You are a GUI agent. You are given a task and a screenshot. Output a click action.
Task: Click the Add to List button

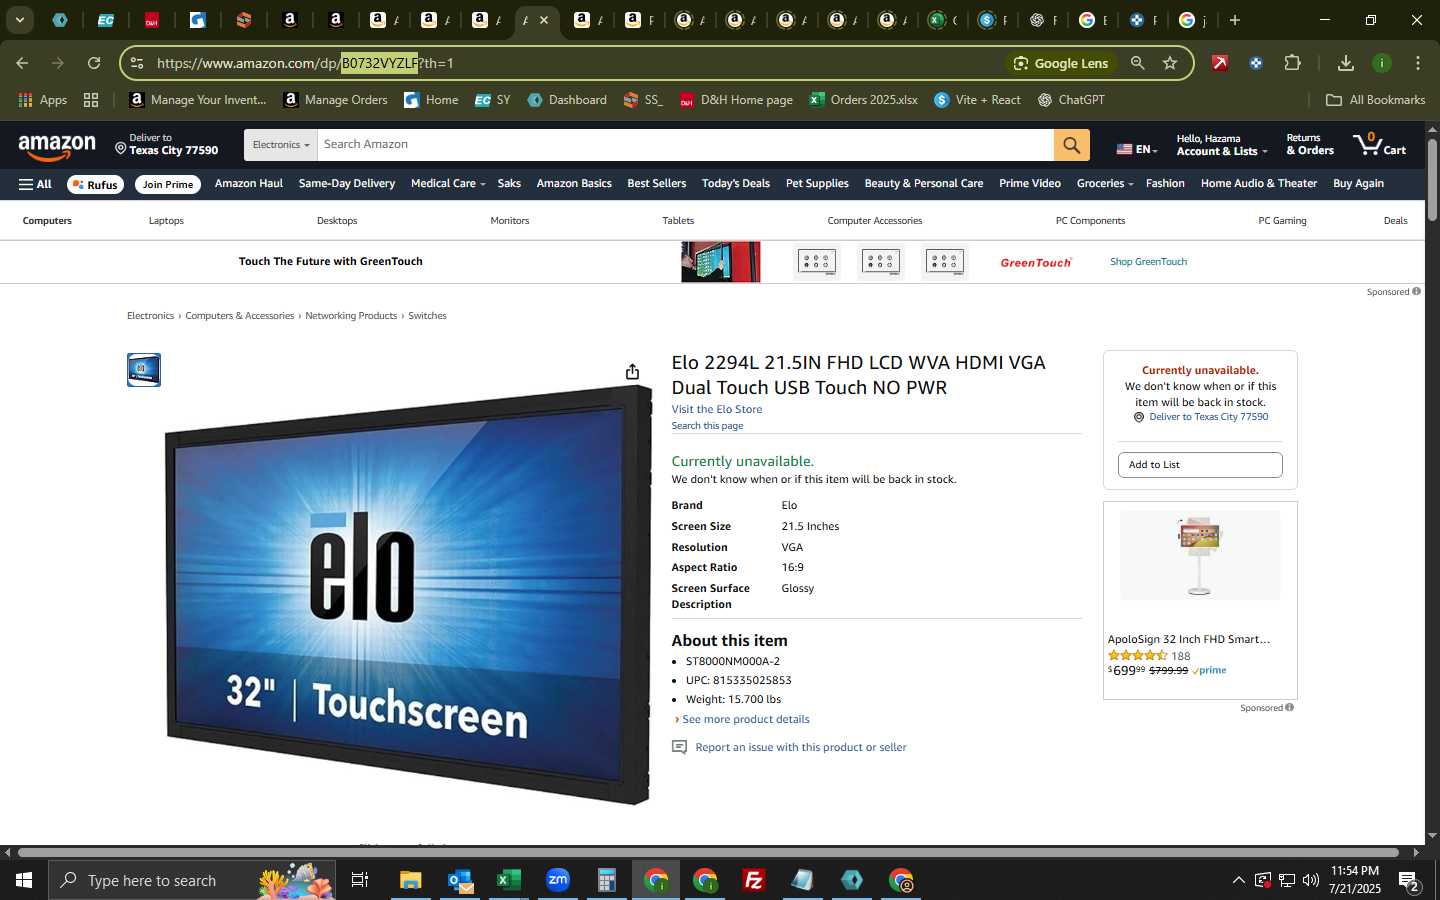[x=1200, y=465]
